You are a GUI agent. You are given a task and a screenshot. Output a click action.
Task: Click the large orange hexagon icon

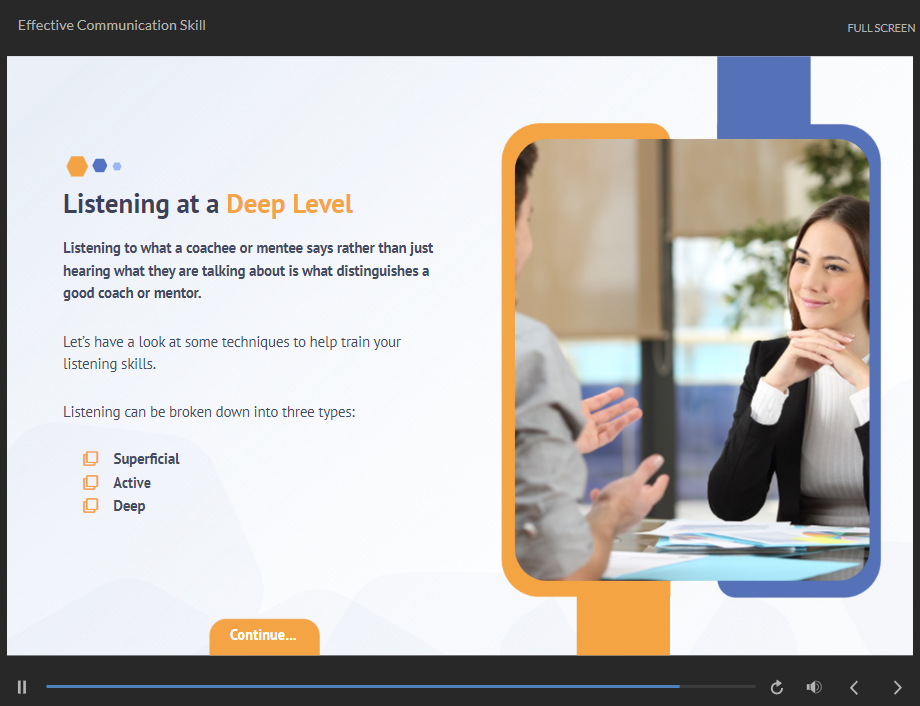pos(77,166)
